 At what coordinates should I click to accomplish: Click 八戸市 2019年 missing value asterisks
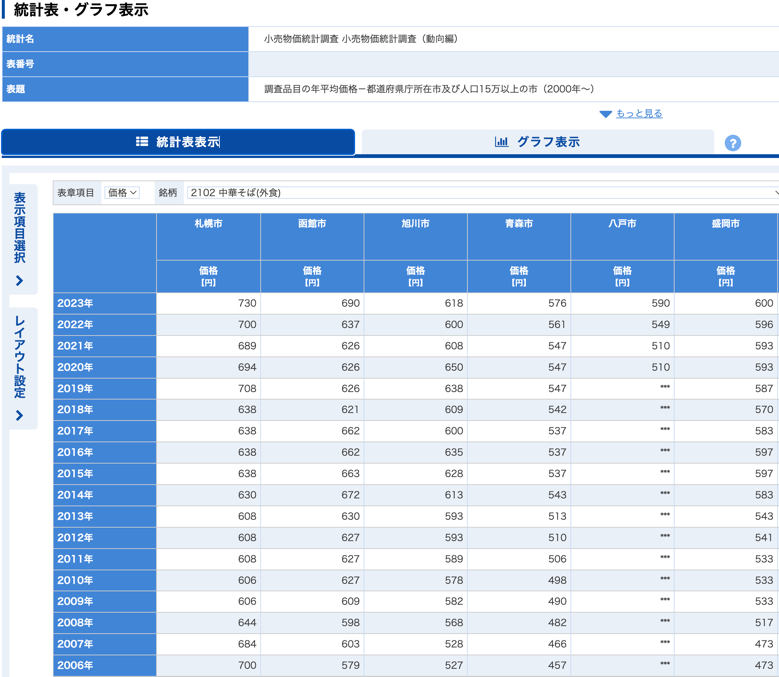tap(665, 386)
